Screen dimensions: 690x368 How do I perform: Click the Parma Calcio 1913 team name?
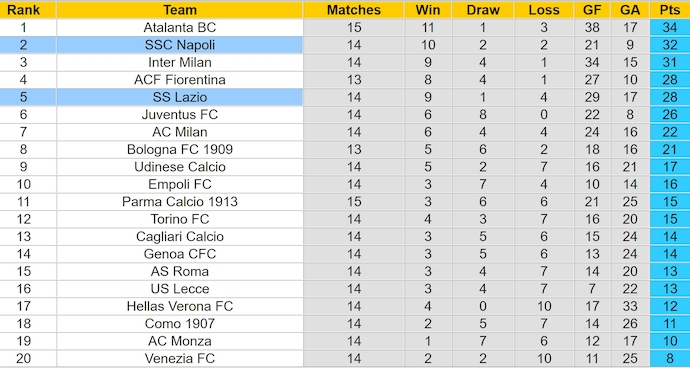pos(180,202)
